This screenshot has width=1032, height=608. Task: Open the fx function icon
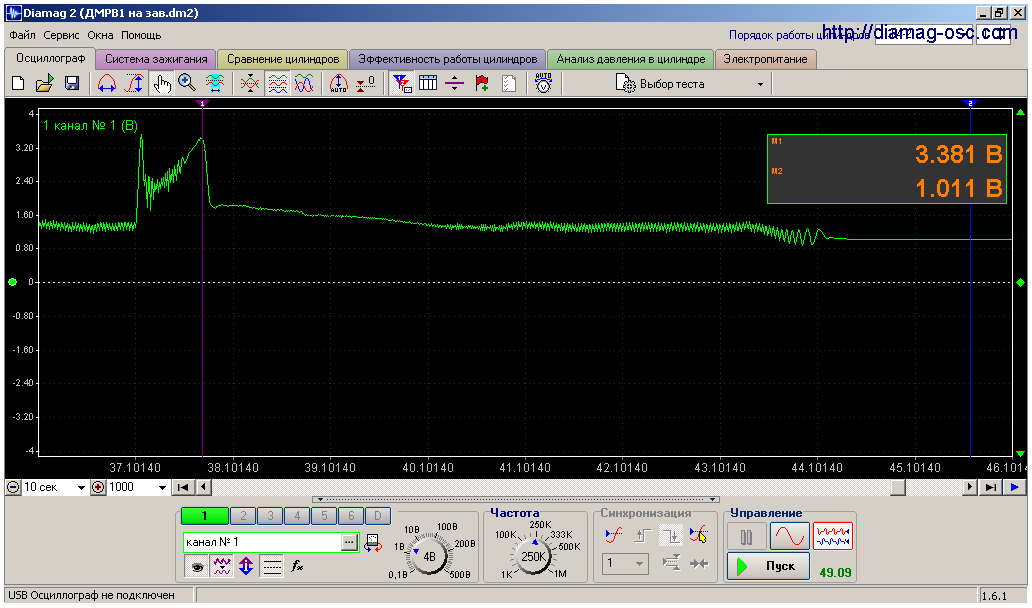click(297, 566)
